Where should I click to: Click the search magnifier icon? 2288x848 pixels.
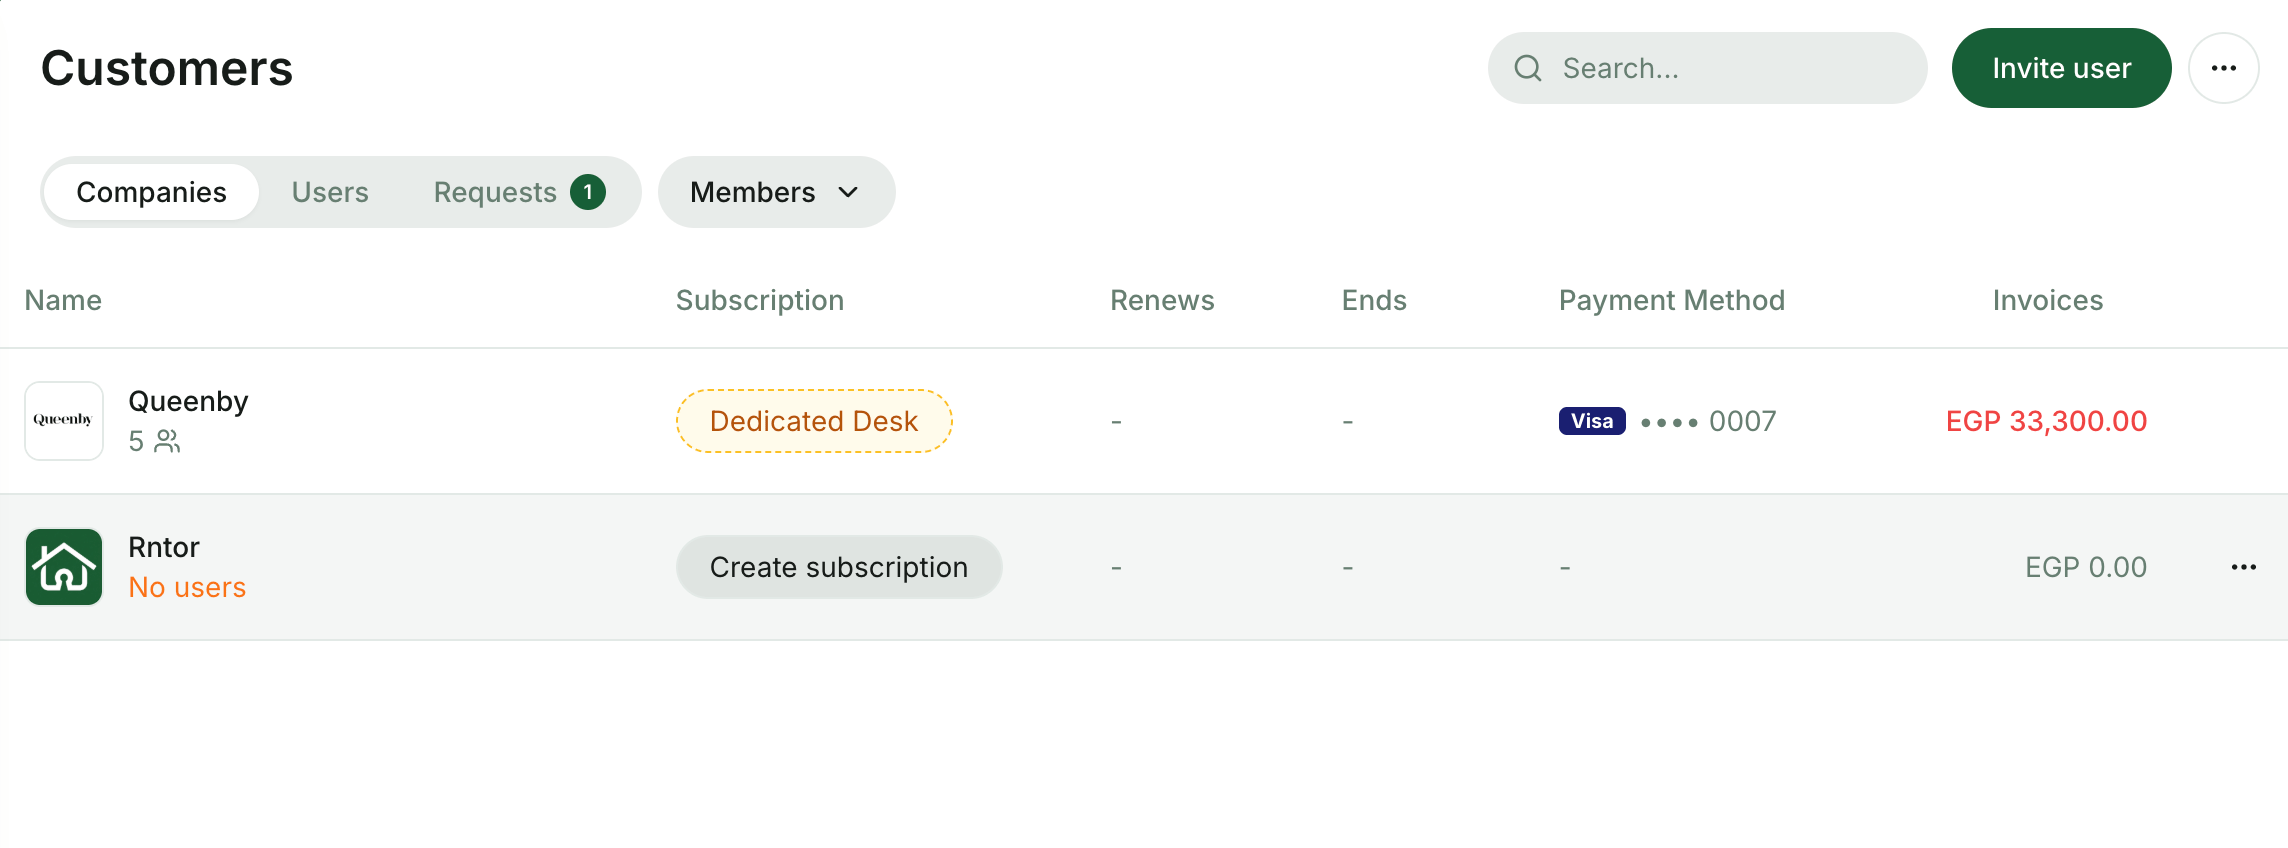click(1528, 68)
